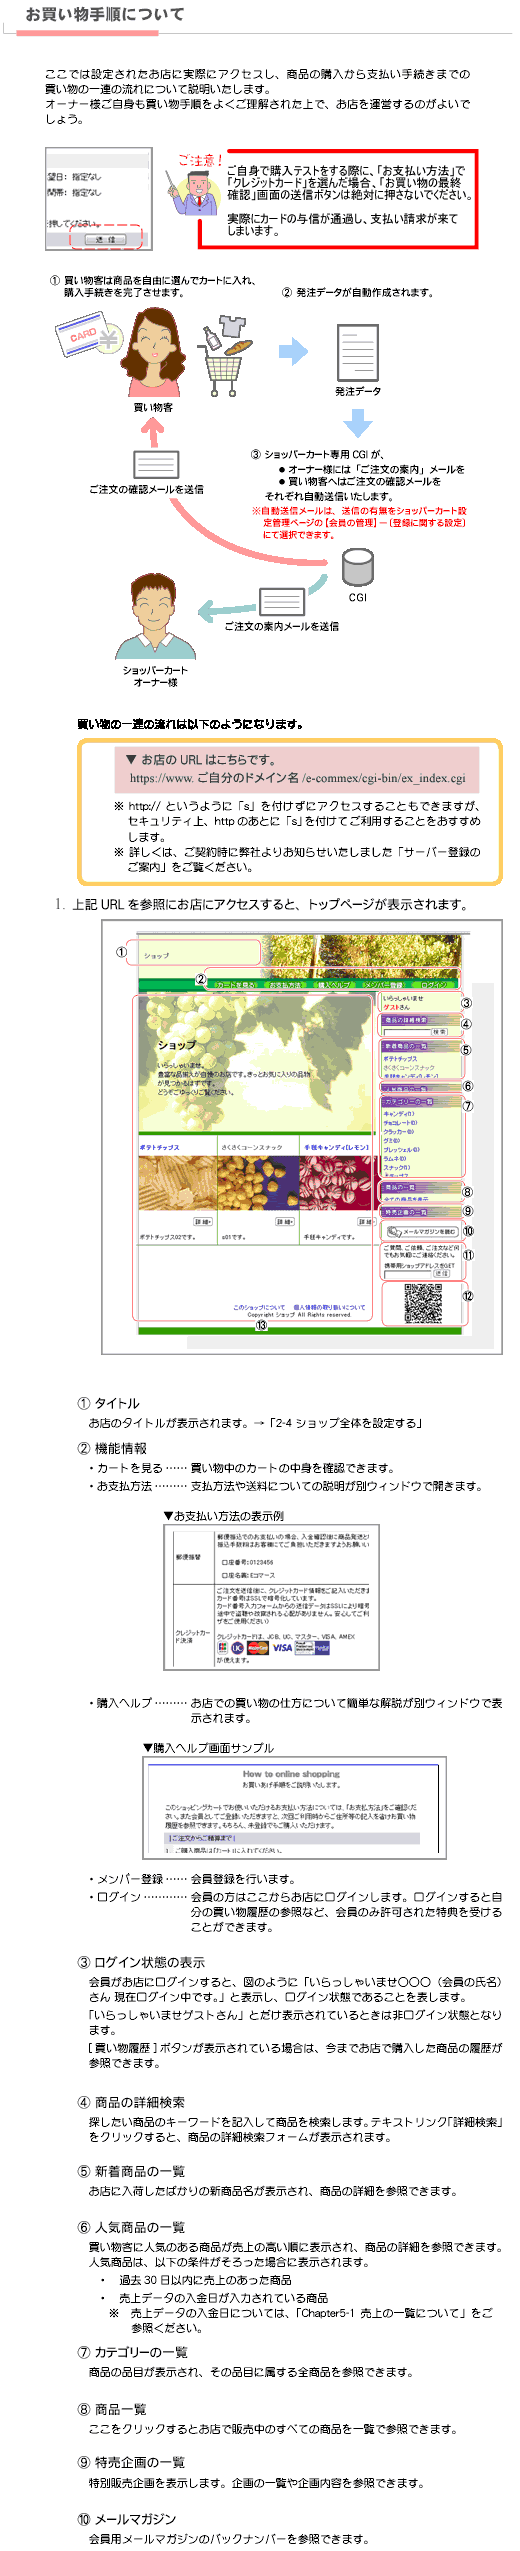Click the ⑨ 特売企画の一覧 heading
This screenshot has height=2551, width=520.
(131, 2462)
